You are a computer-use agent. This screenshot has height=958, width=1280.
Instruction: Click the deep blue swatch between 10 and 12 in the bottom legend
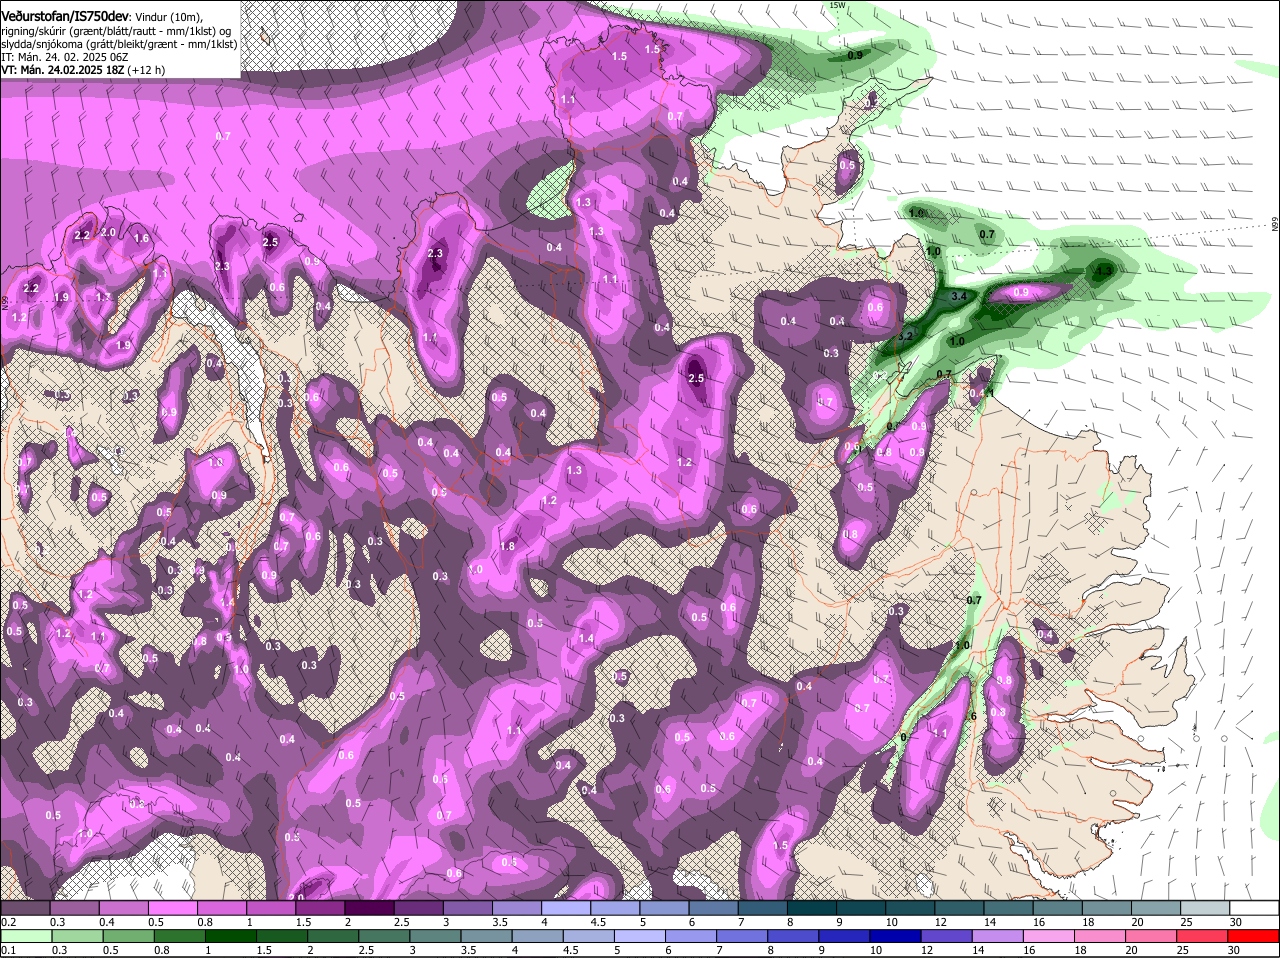point(895,936)
